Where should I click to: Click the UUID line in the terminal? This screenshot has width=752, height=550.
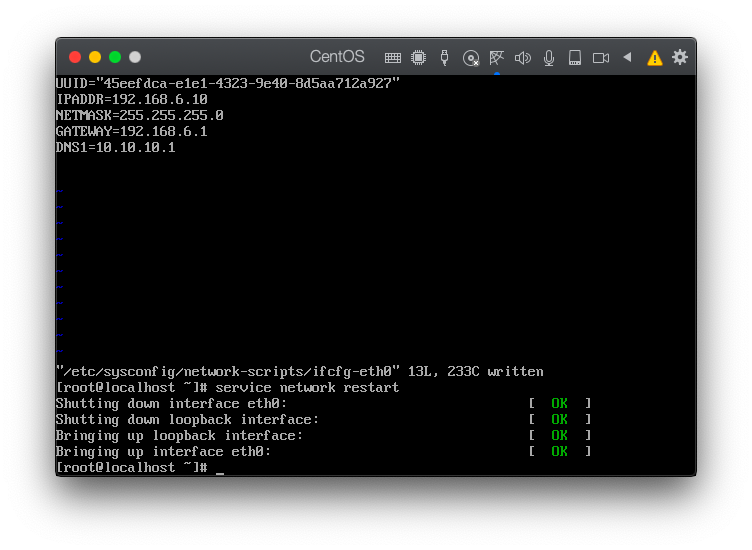coord(228,83)
